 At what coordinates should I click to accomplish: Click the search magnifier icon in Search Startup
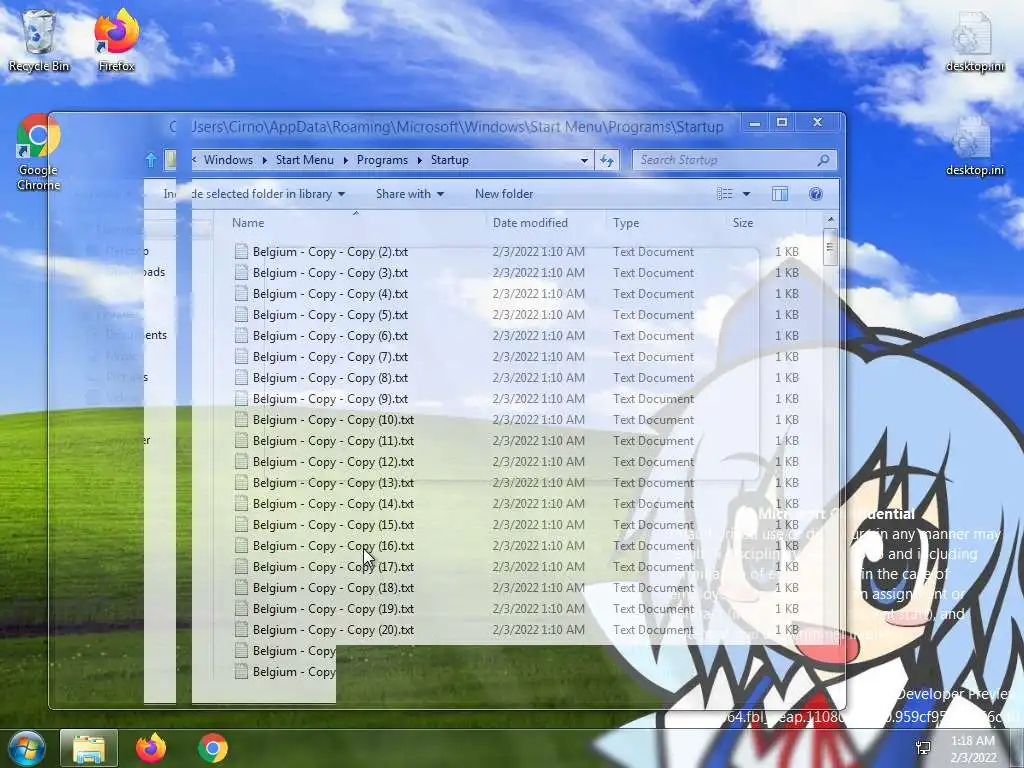(x=824, y=160)
